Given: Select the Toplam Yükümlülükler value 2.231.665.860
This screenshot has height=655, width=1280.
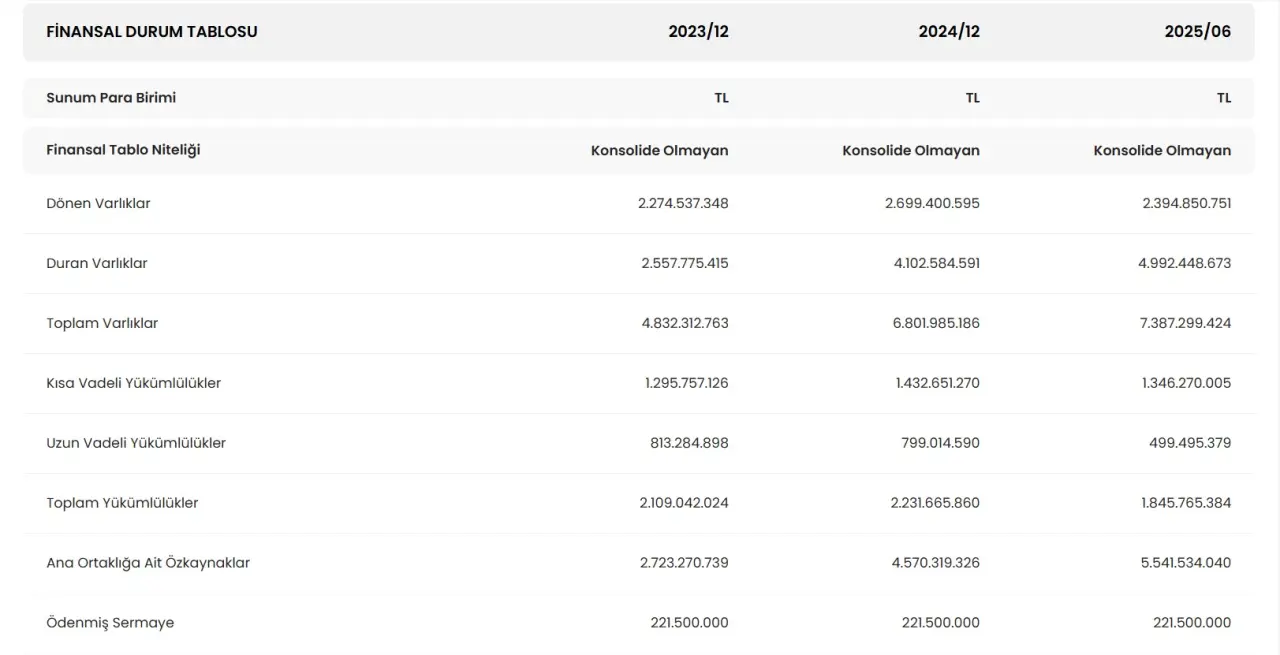Looking at the screenshot, I should 935,503.
